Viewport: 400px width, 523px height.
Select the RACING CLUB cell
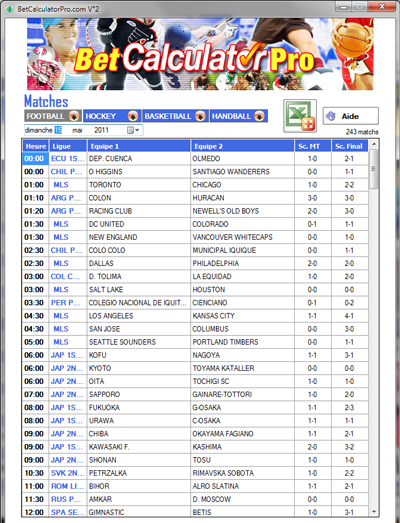pos(139,211)
